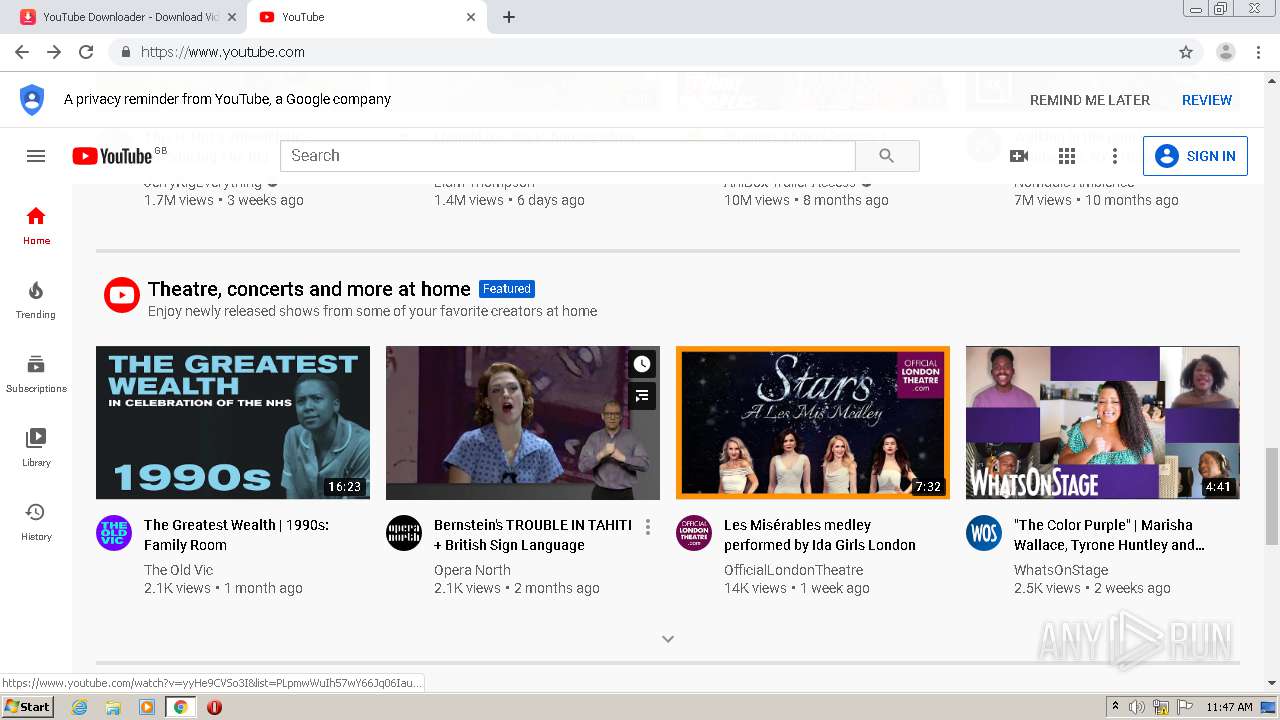The height and width of the screenshot is (720, 1280).
Task: Open a new browser tab
Action: [509, 17]
